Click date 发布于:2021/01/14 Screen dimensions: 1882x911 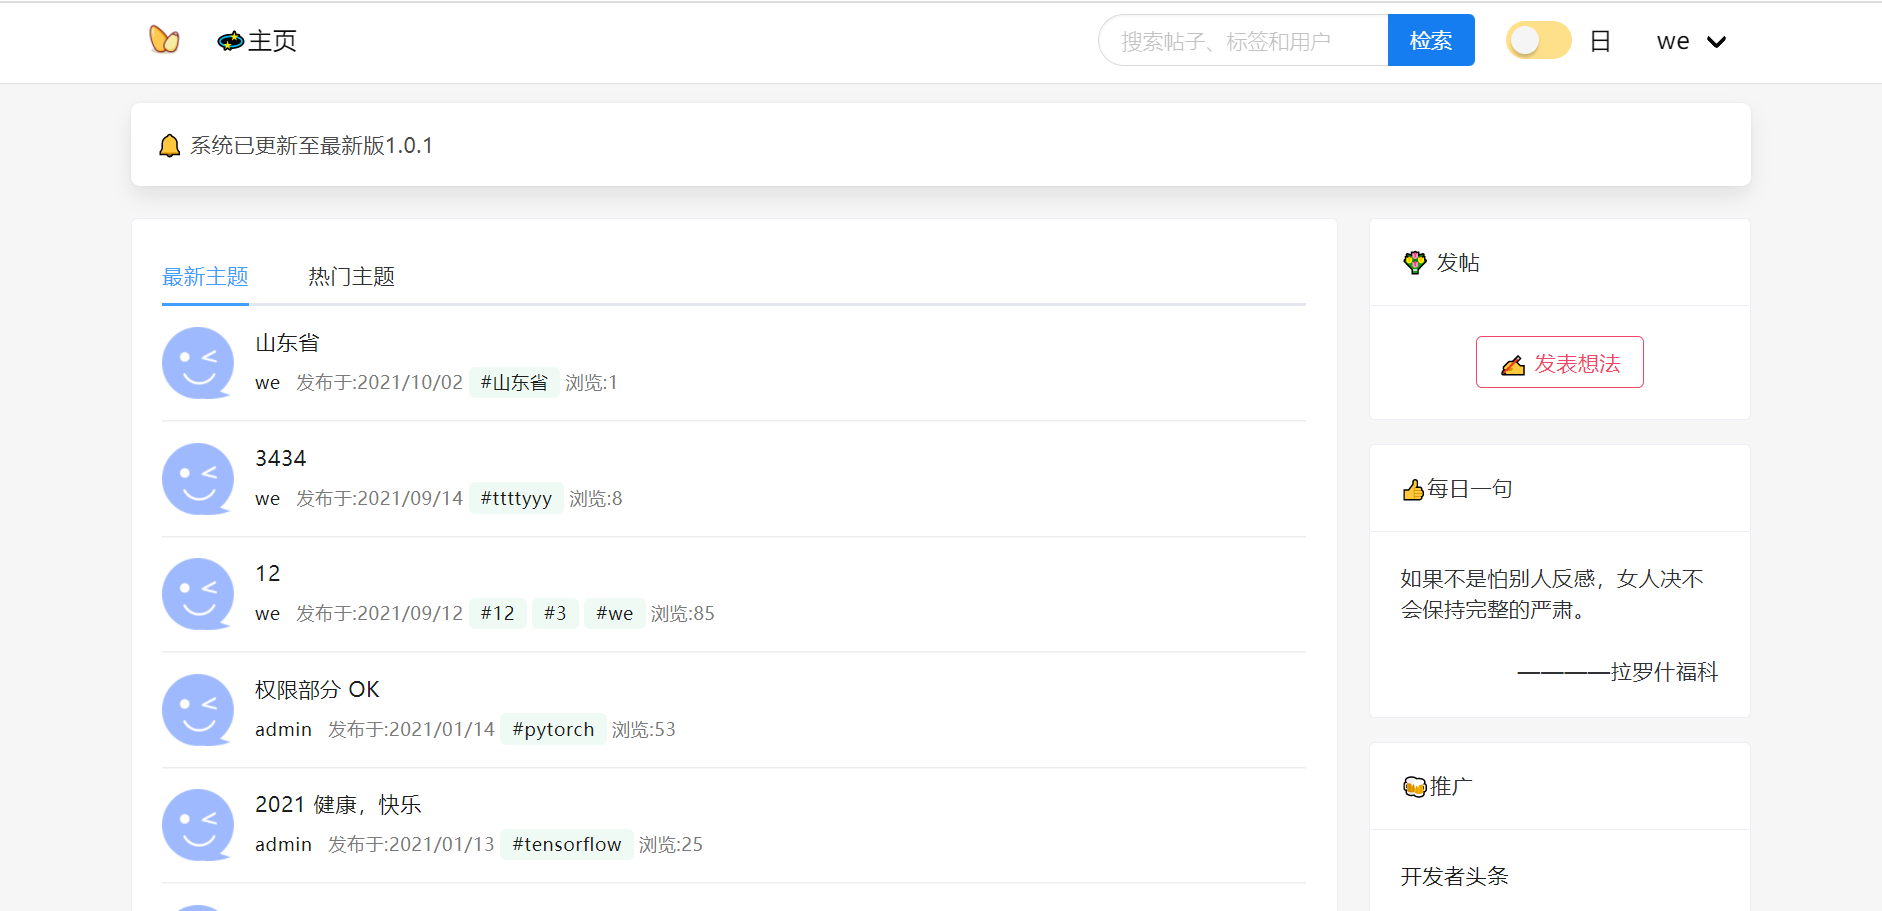pyautogui.click(x=412, y=729)
